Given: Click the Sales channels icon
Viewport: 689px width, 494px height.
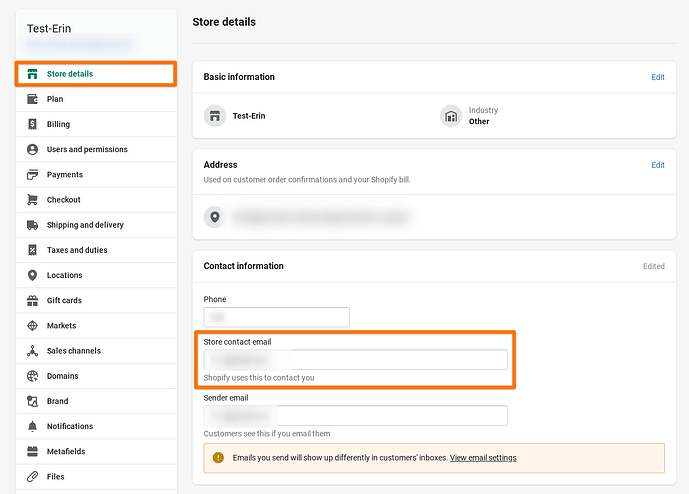Looking at the screenshot, I should coord(33,351).
